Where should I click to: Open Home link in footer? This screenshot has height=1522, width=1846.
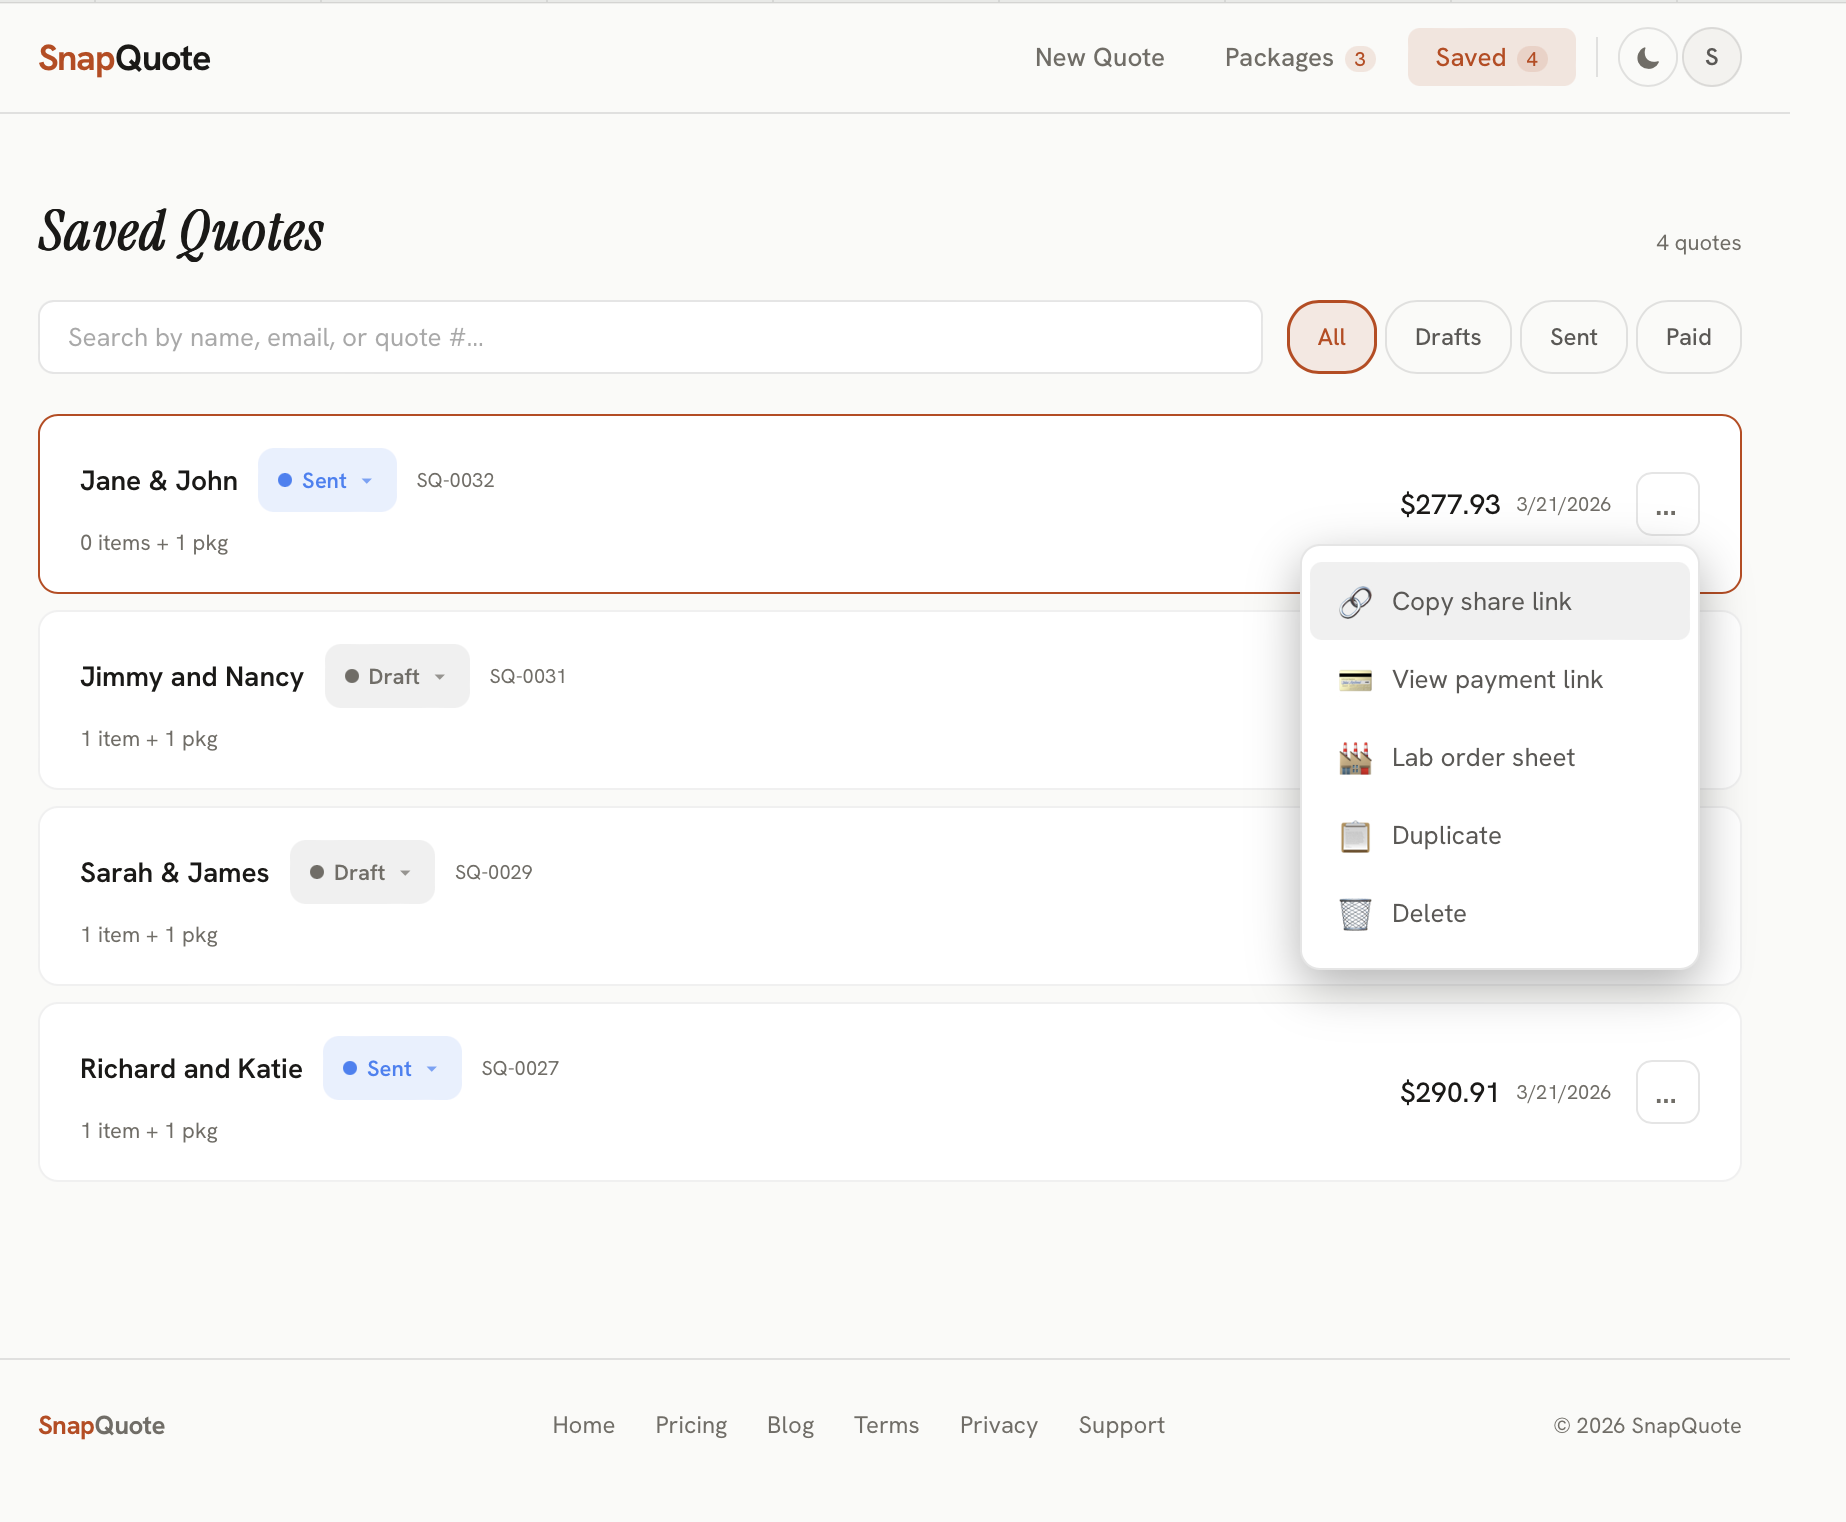tap(583, 1425)
